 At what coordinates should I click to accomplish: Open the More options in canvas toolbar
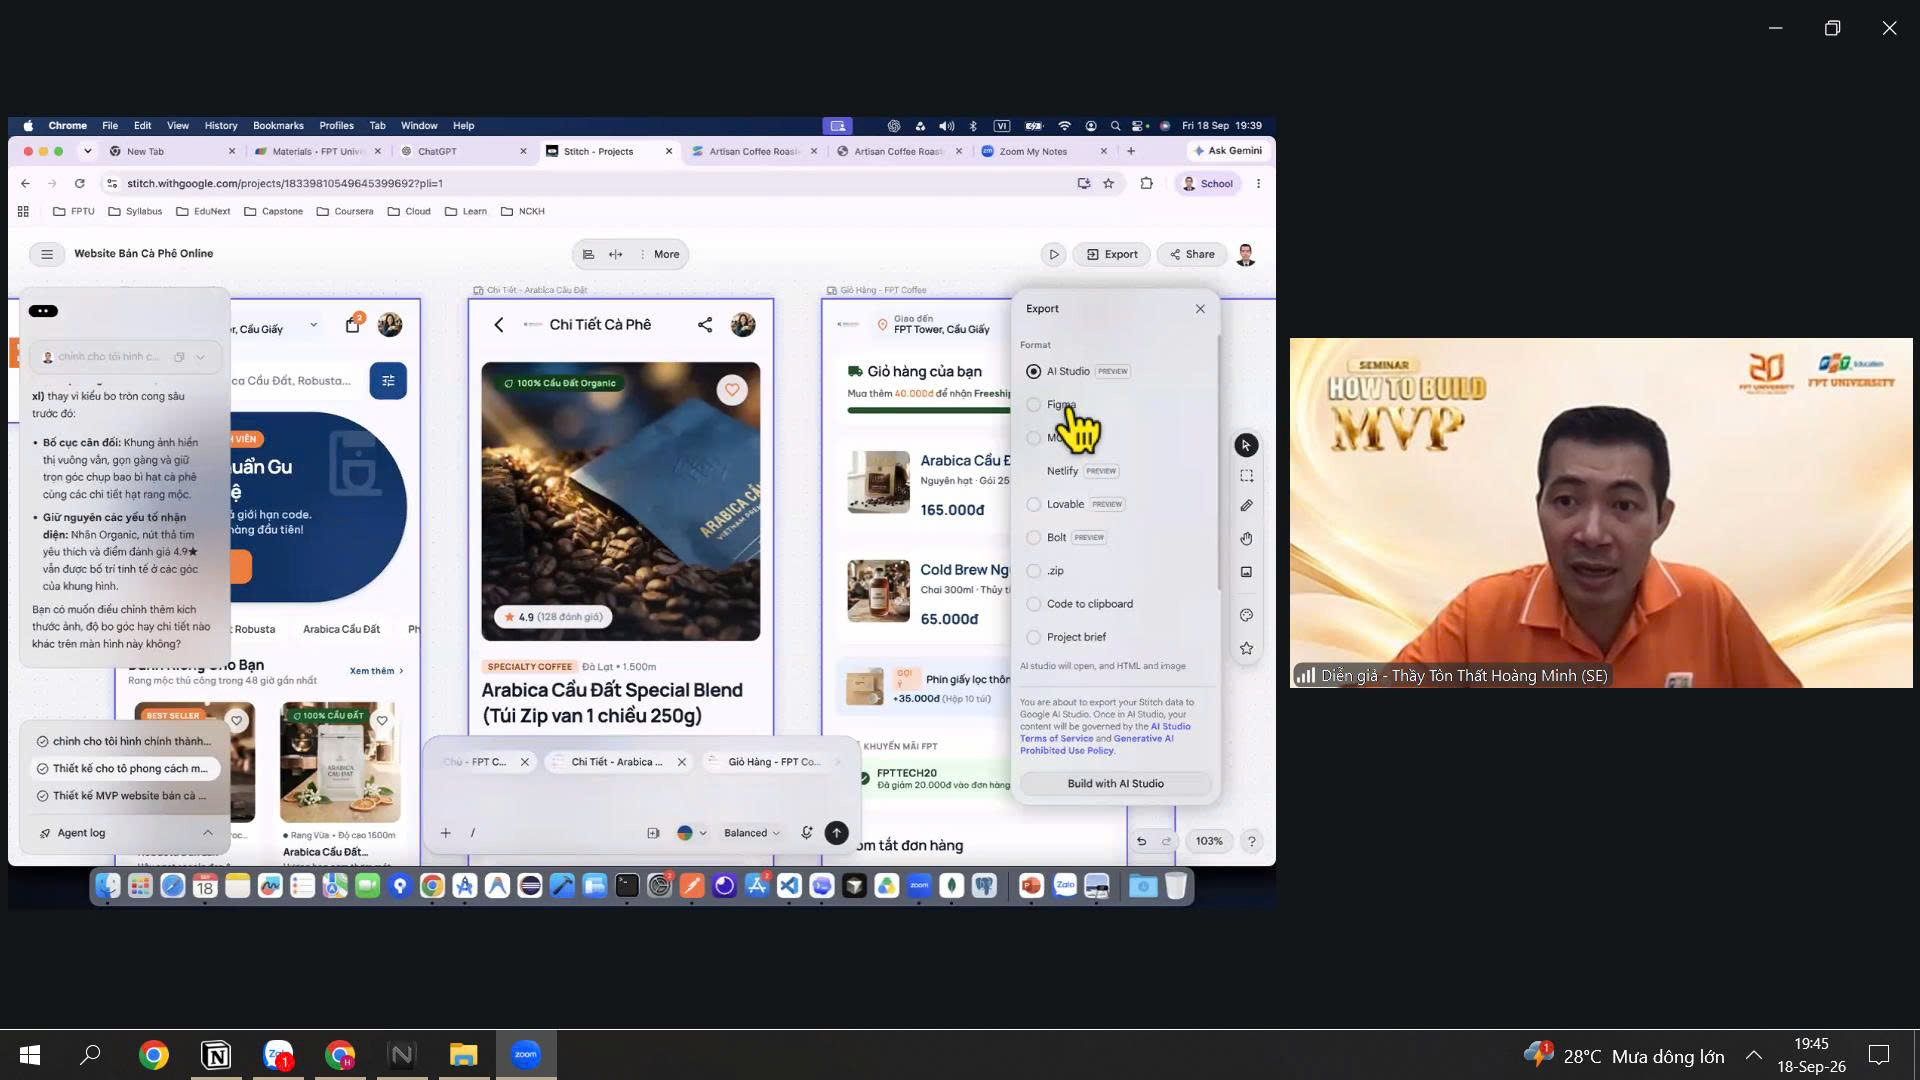pyautogui.click(x=660, y=254)
